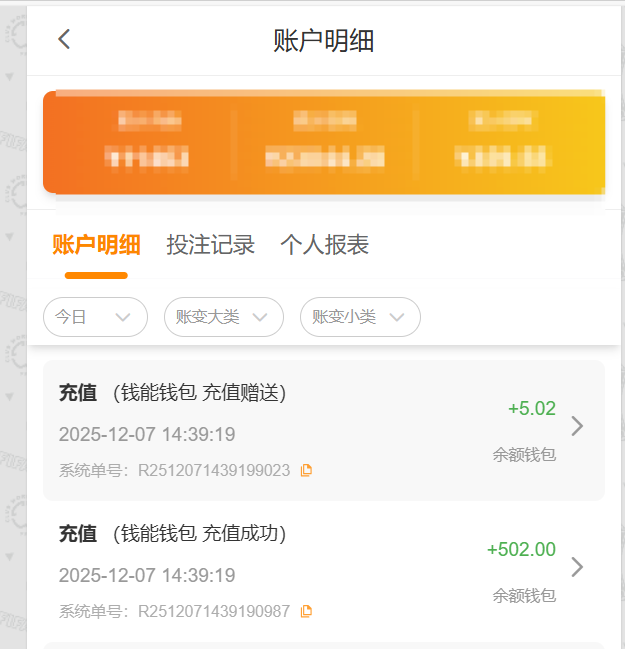Copy order number R2512071439199023
The width and height of the screenshot is (625, 649).
coord(307,470)
